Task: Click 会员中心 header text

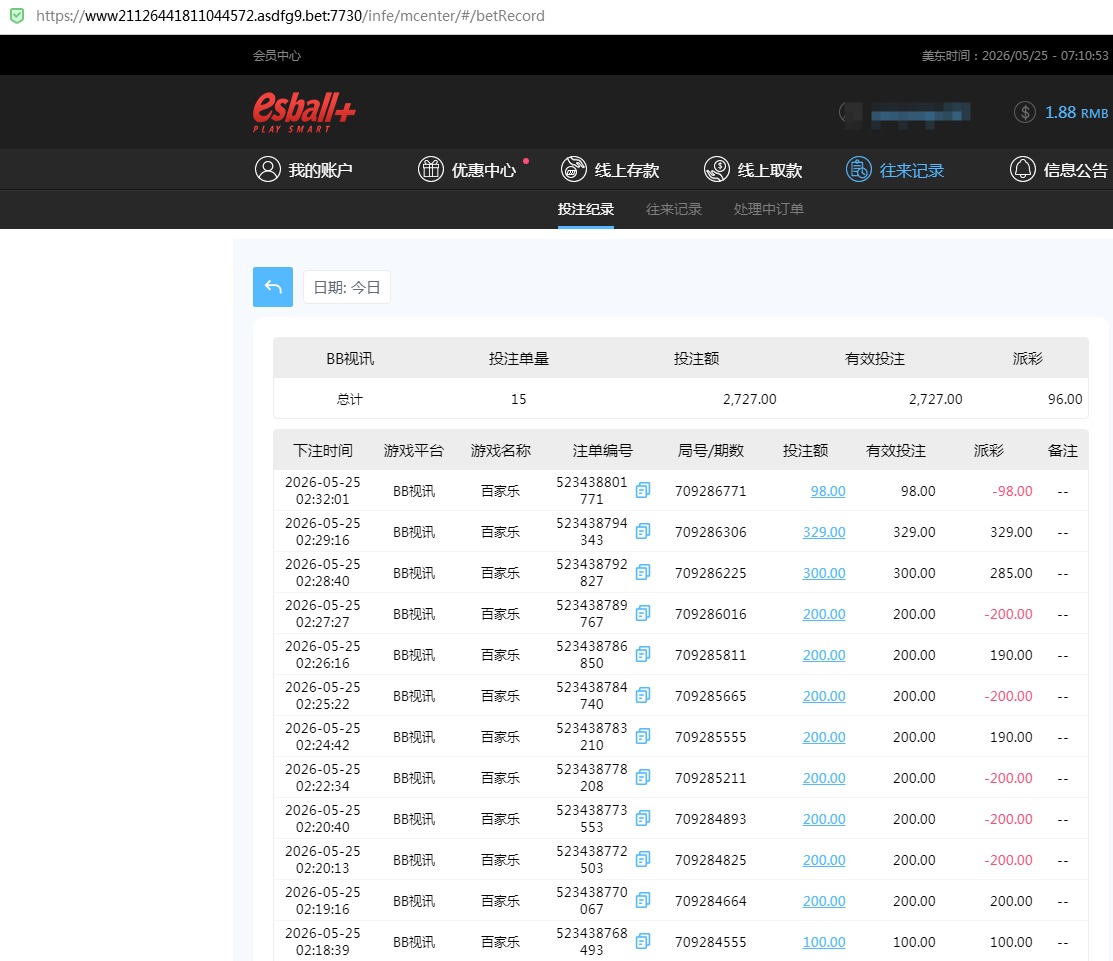Action: [x=277, y=55]
